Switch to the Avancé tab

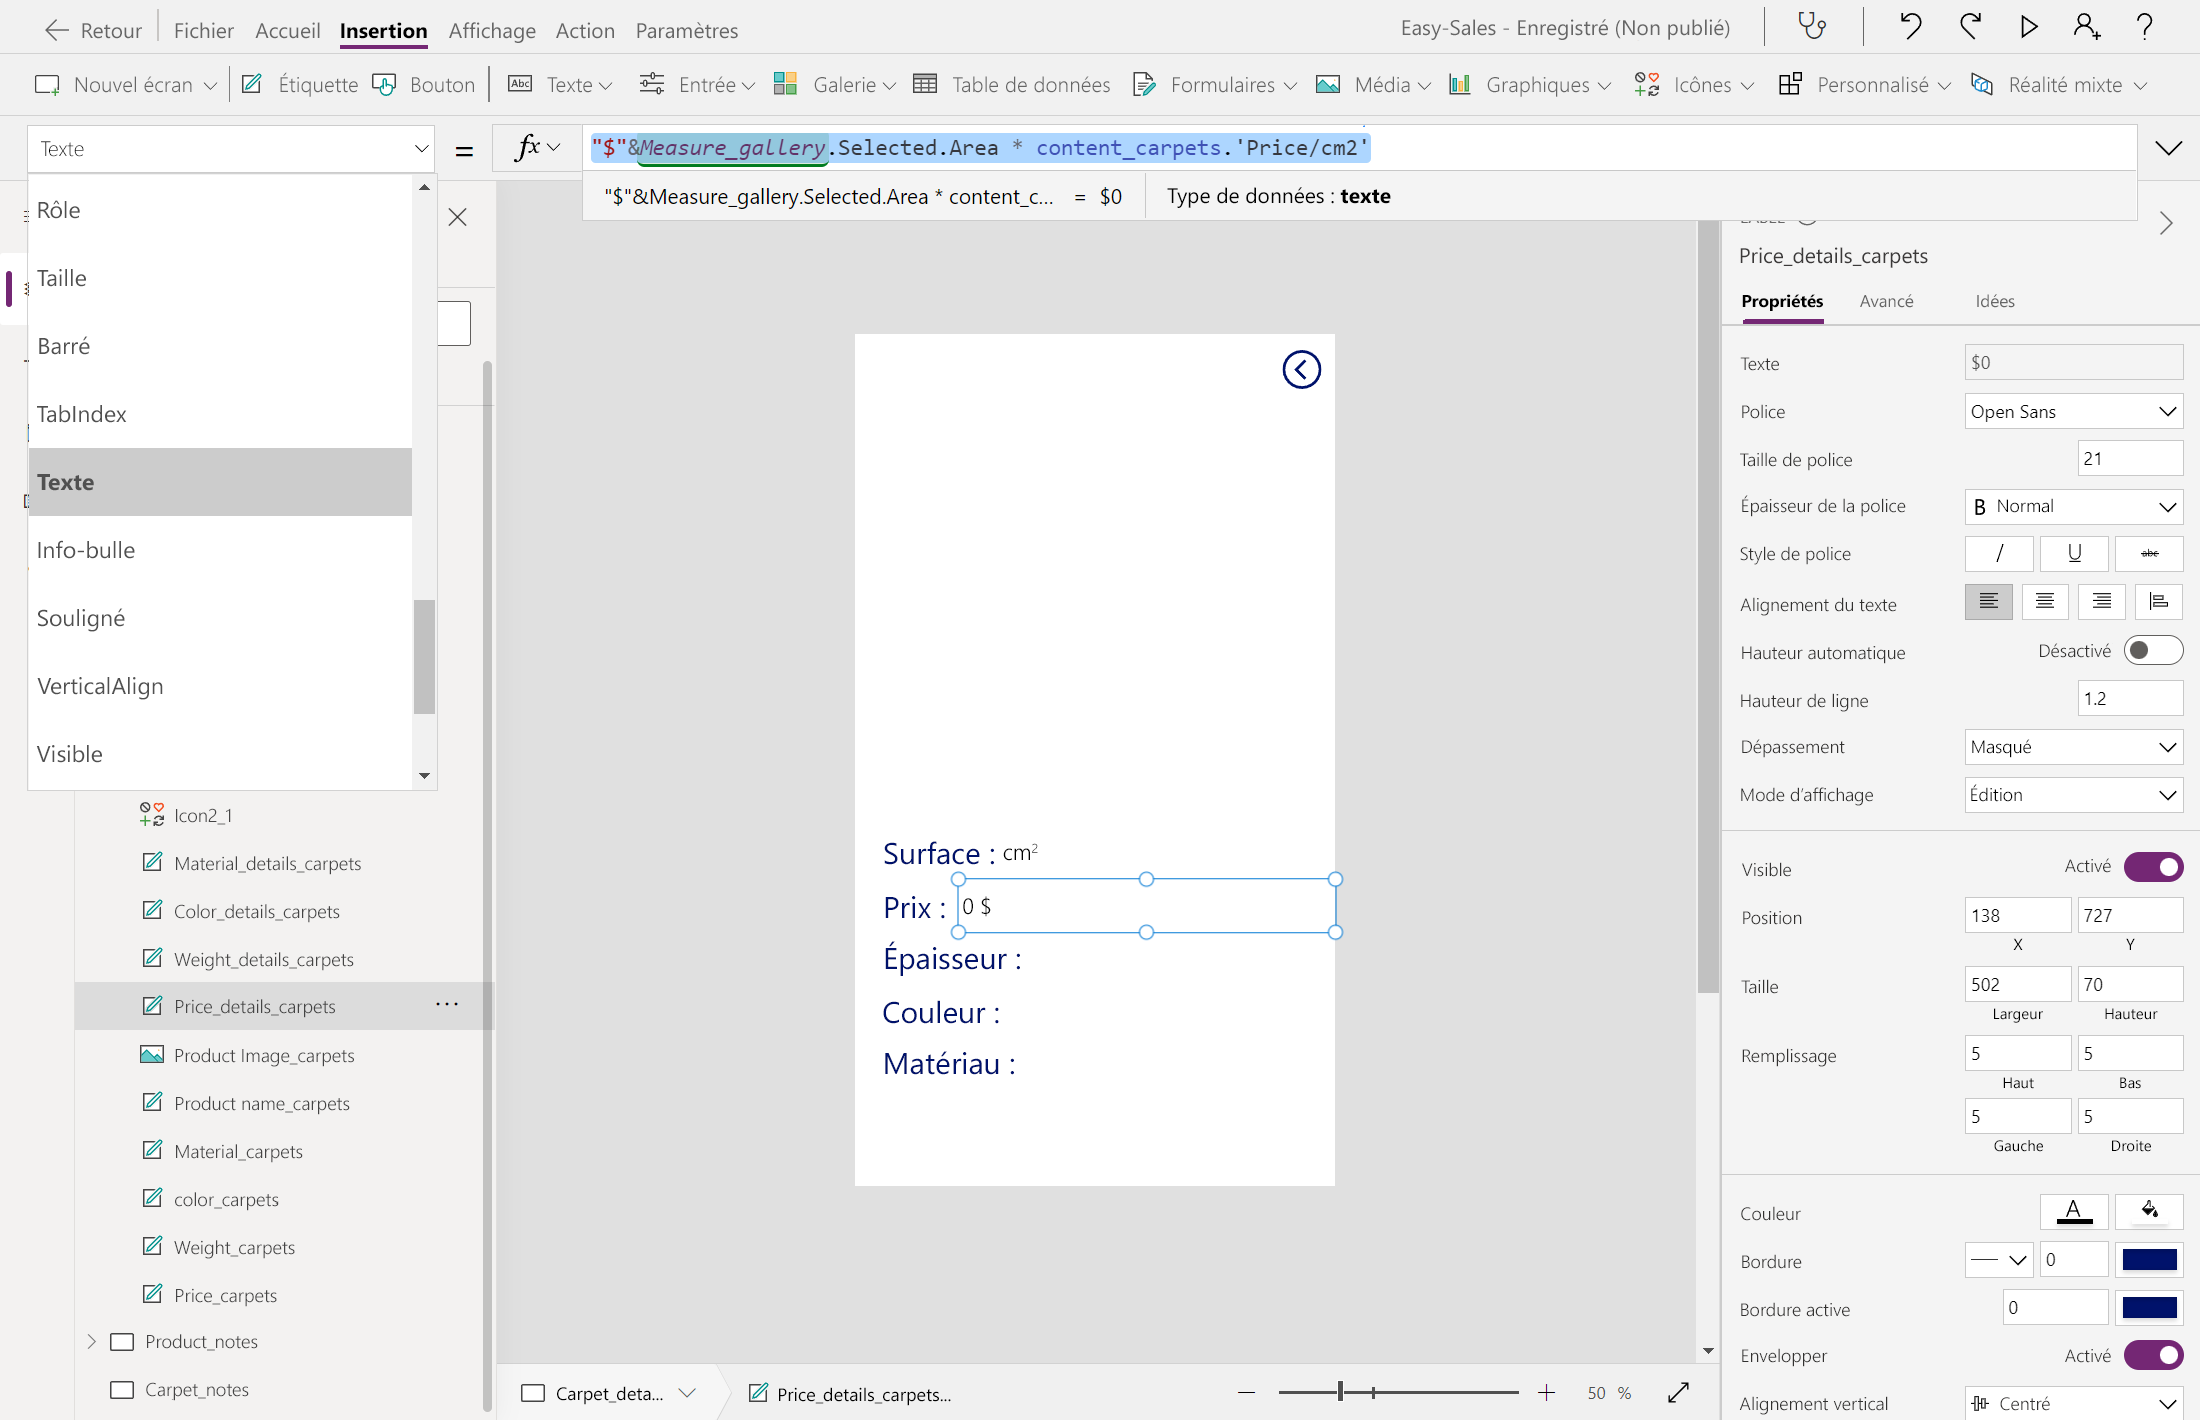pyautogui.click(x=1886, y=301)
